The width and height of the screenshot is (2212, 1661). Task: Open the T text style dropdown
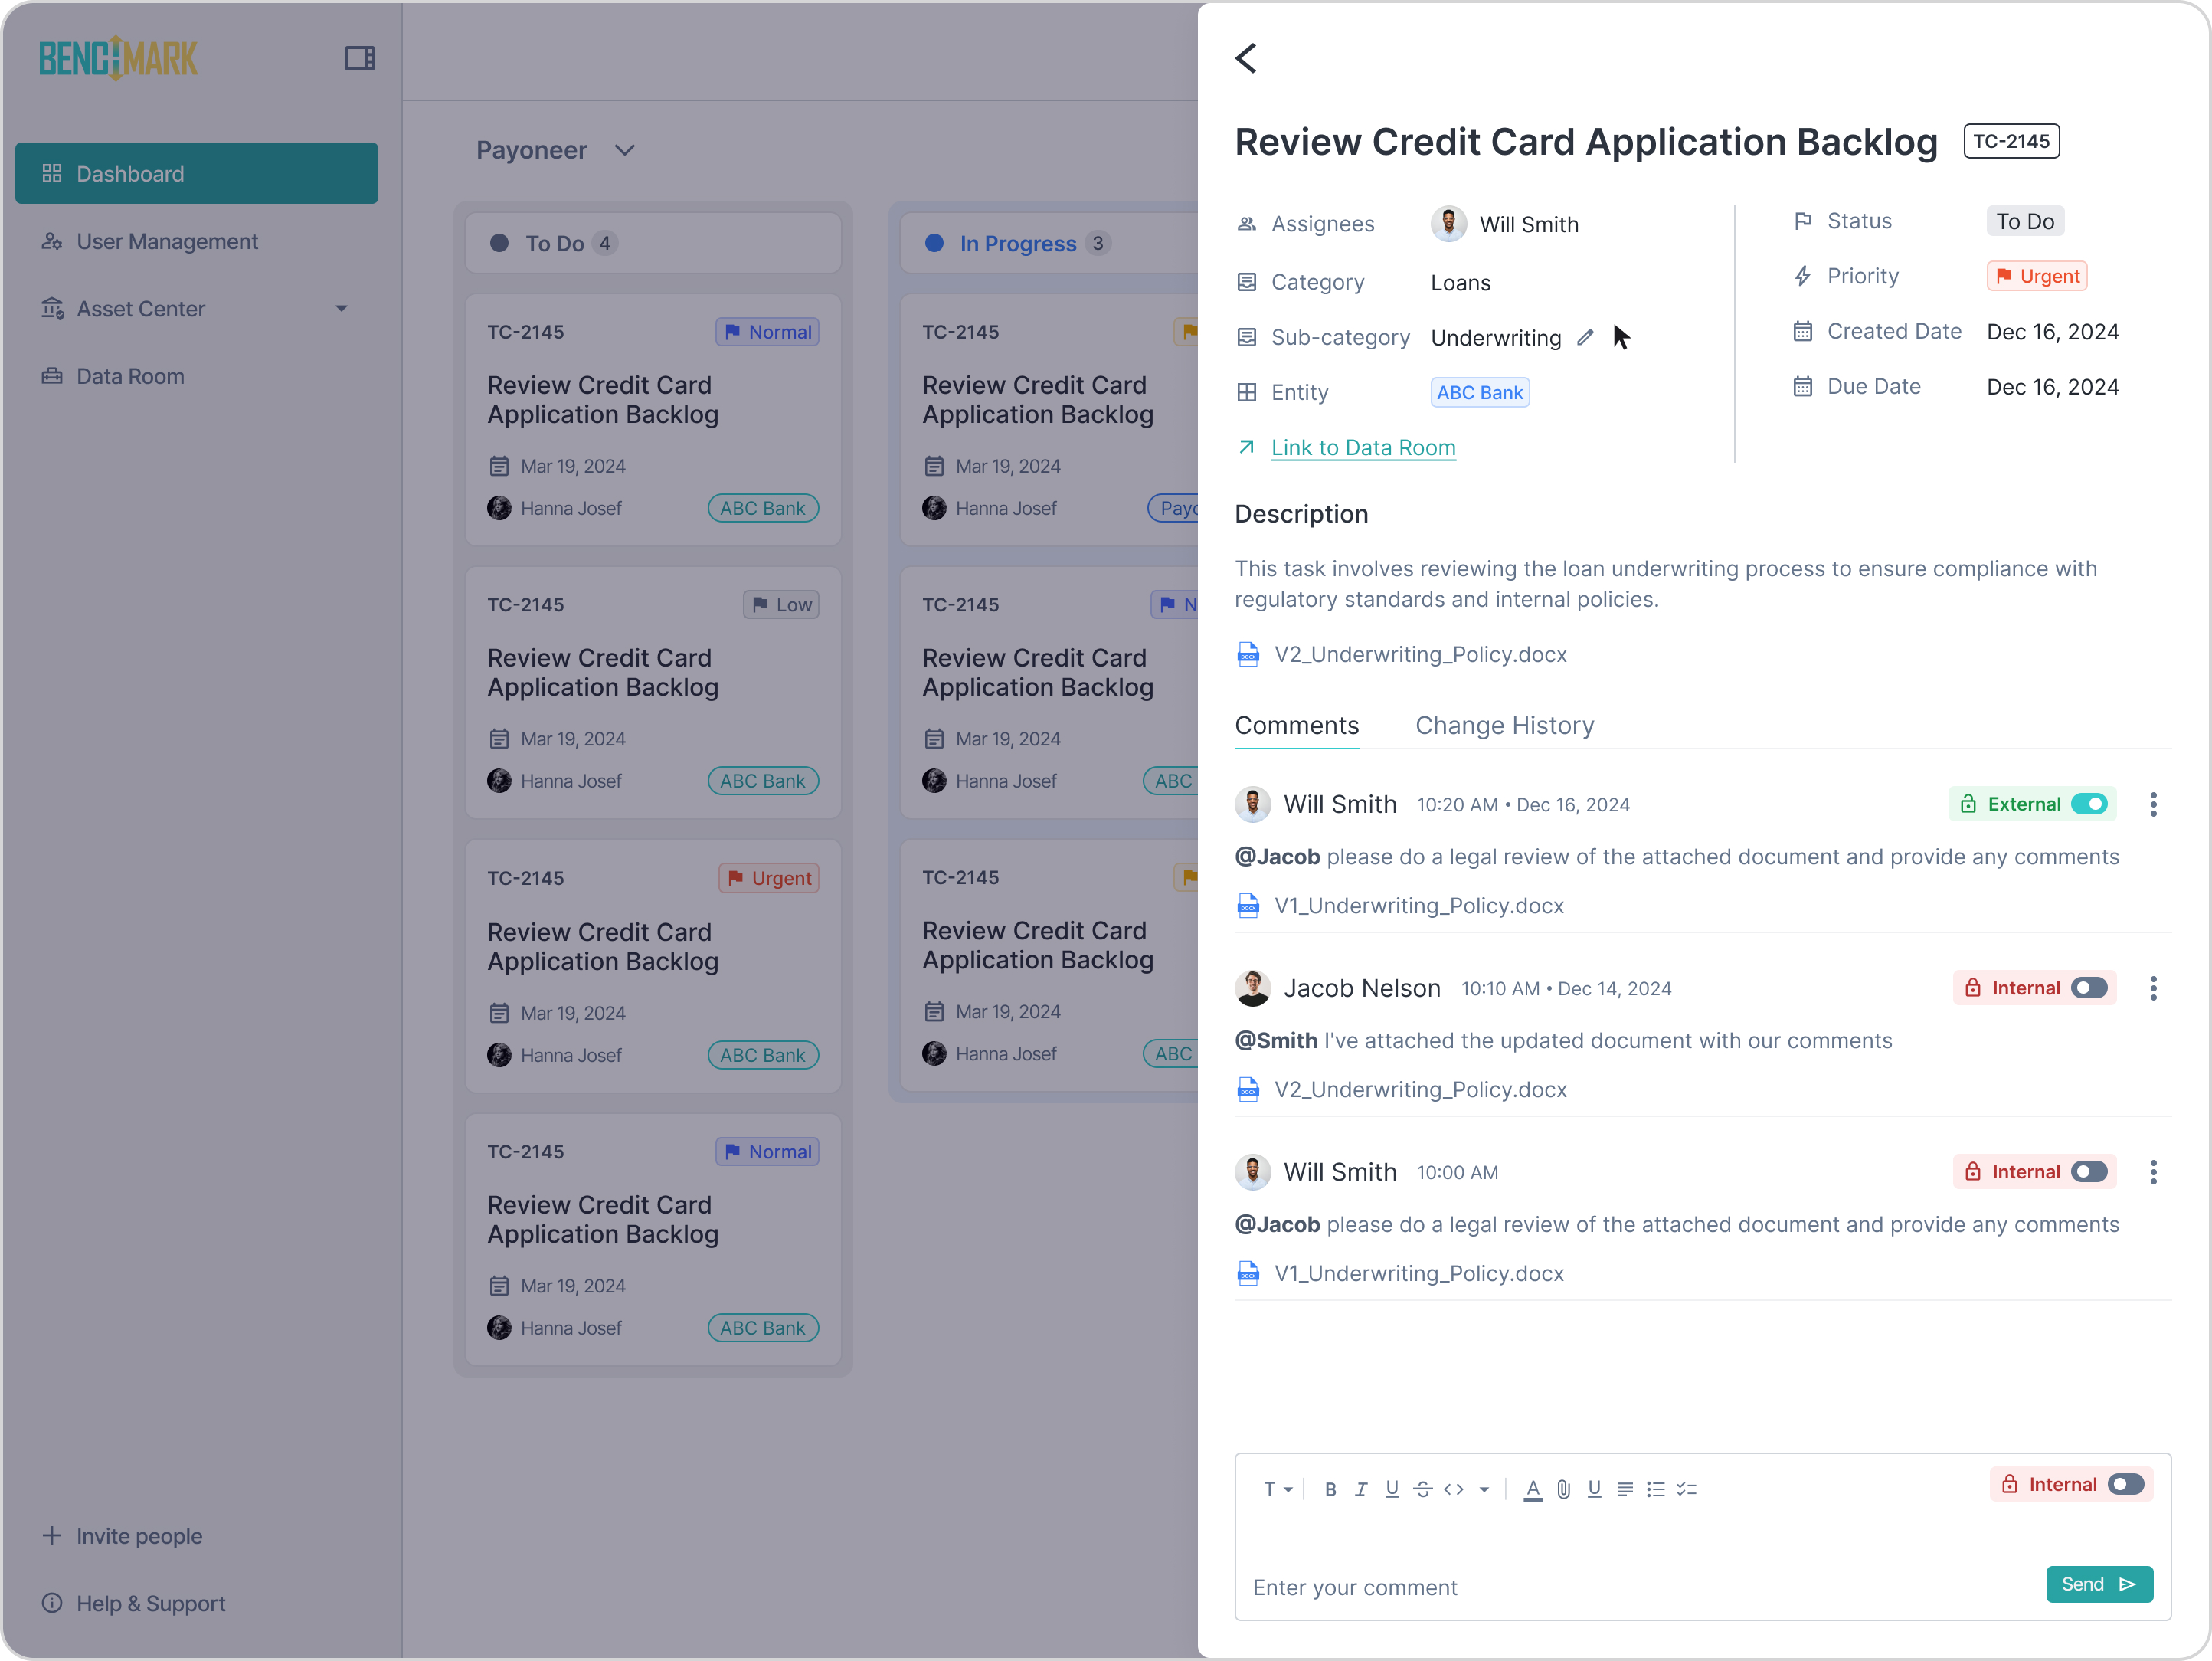[1278, 1489]
